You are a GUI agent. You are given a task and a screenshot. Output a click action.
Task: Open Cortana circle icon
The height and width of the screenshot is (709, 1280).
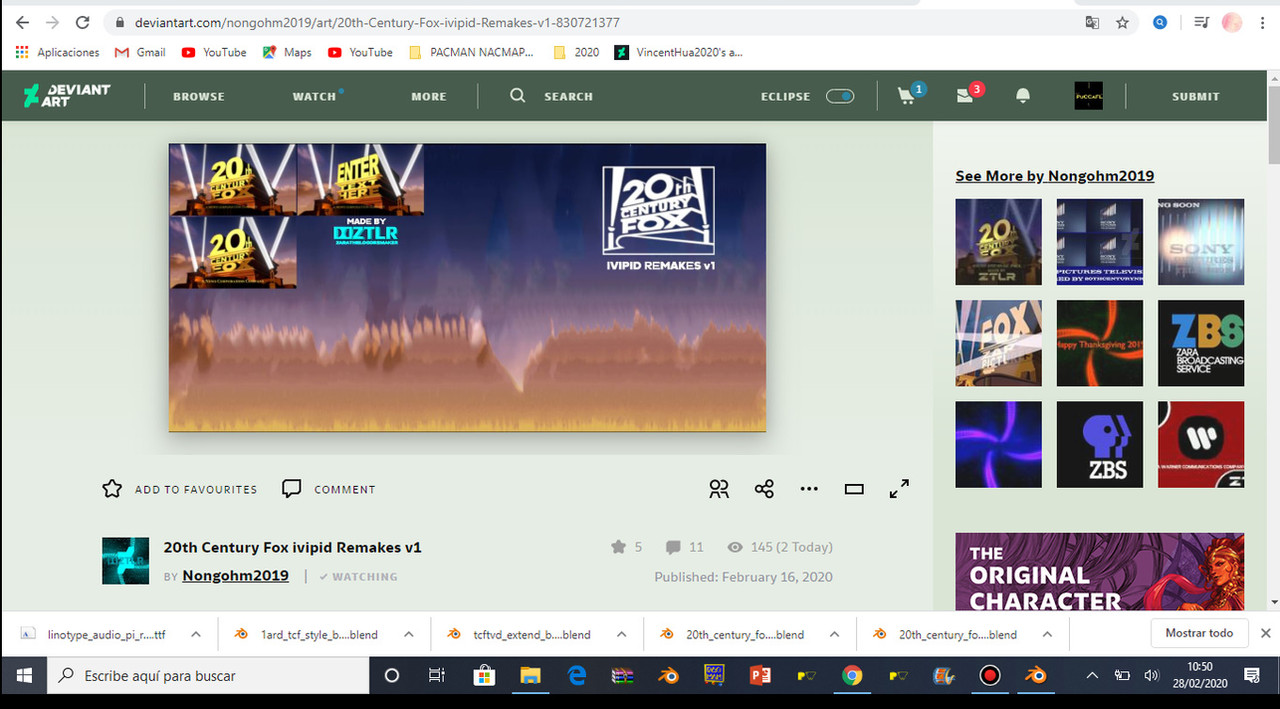pyautogui.click(x=392, y=676)
